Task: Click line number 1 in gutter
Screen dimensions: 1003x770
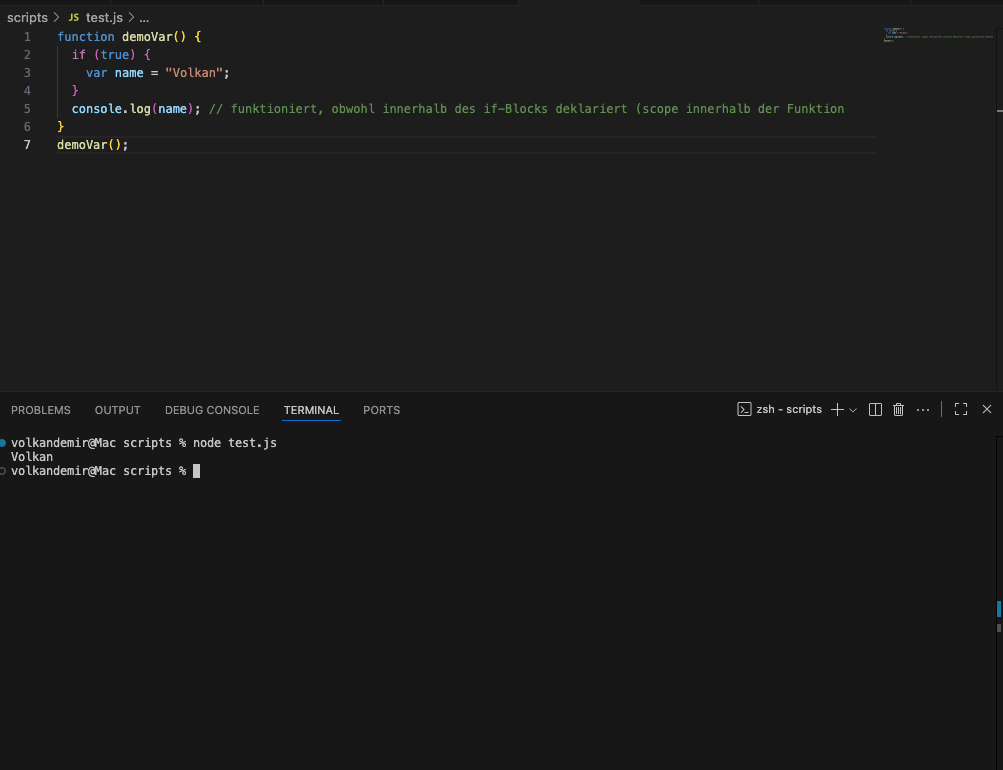Action: (x=27, y=37)
